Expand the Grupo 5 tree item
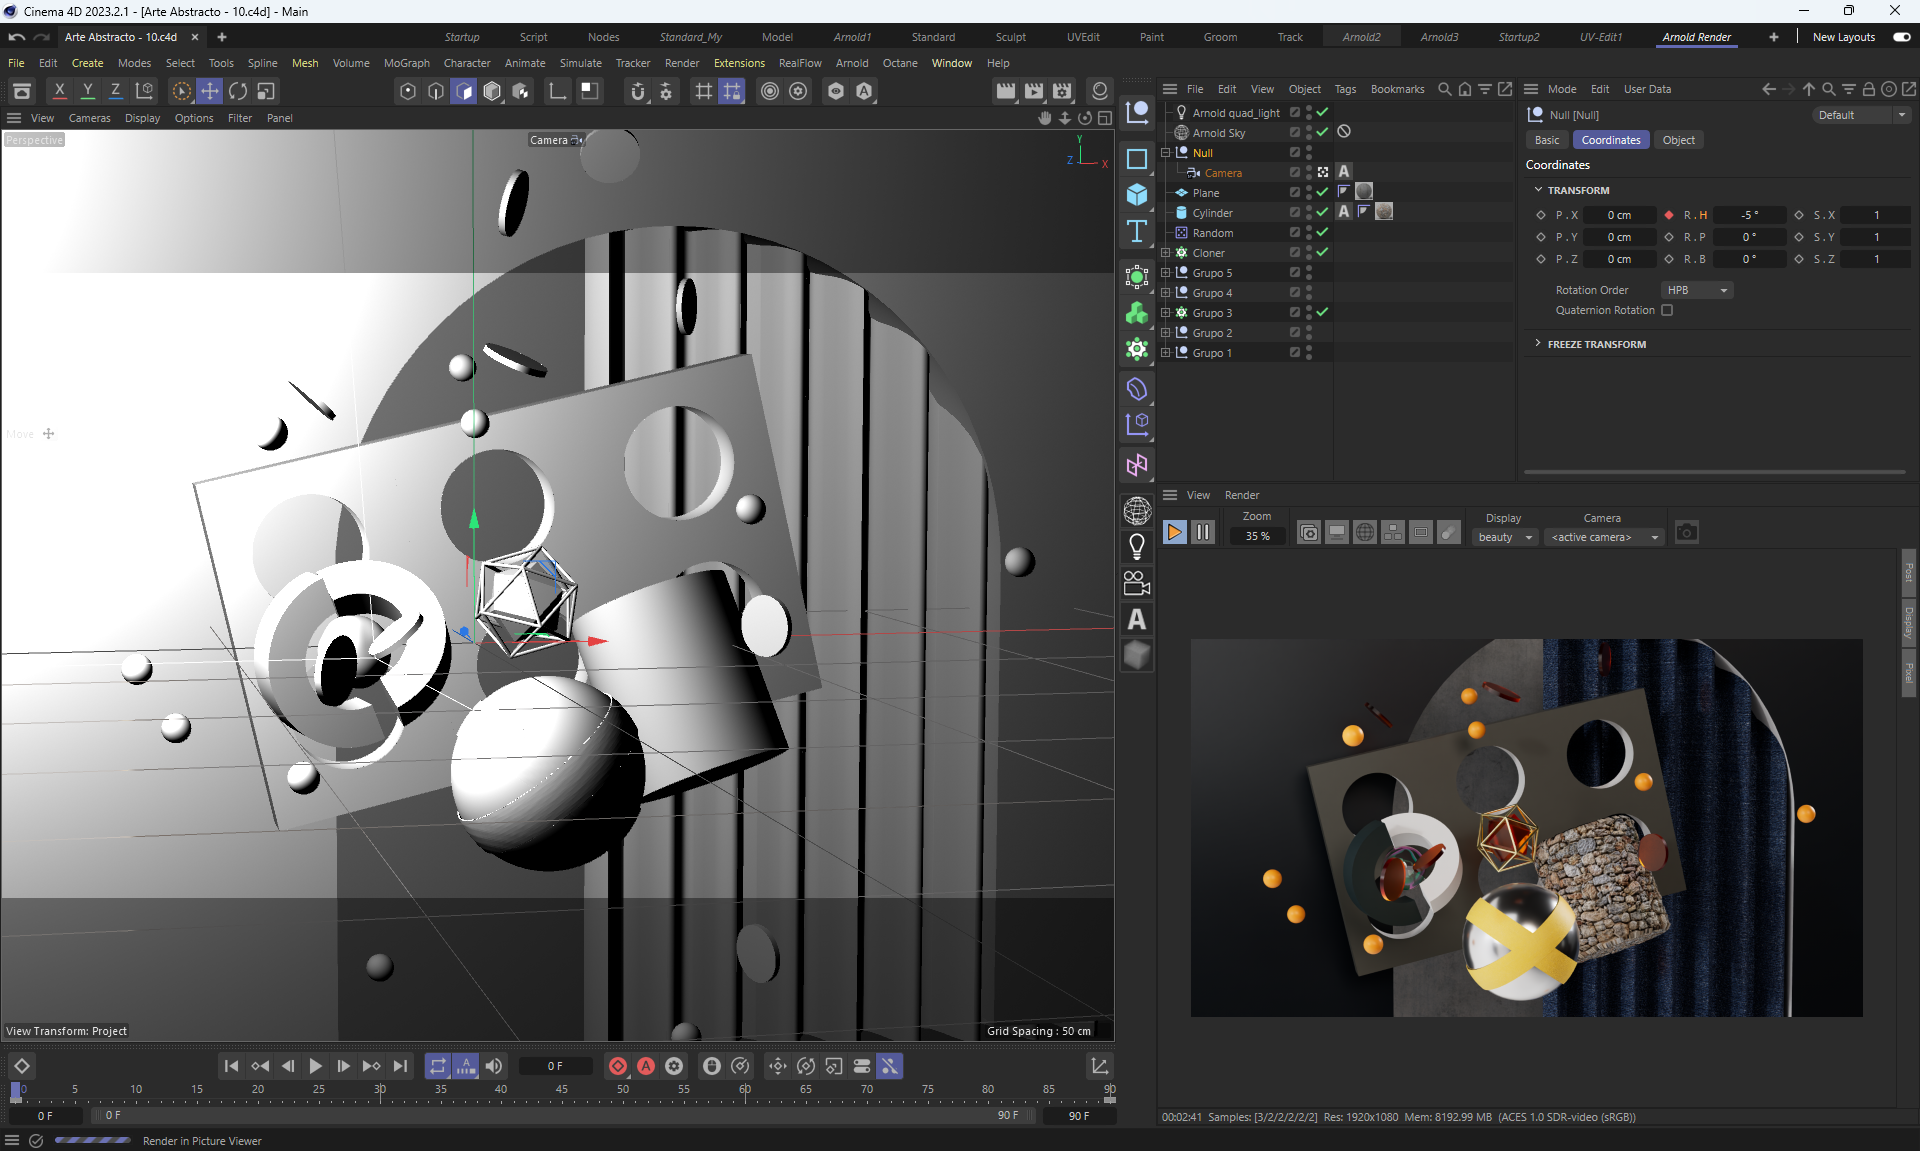 (x=1166, y=272)
